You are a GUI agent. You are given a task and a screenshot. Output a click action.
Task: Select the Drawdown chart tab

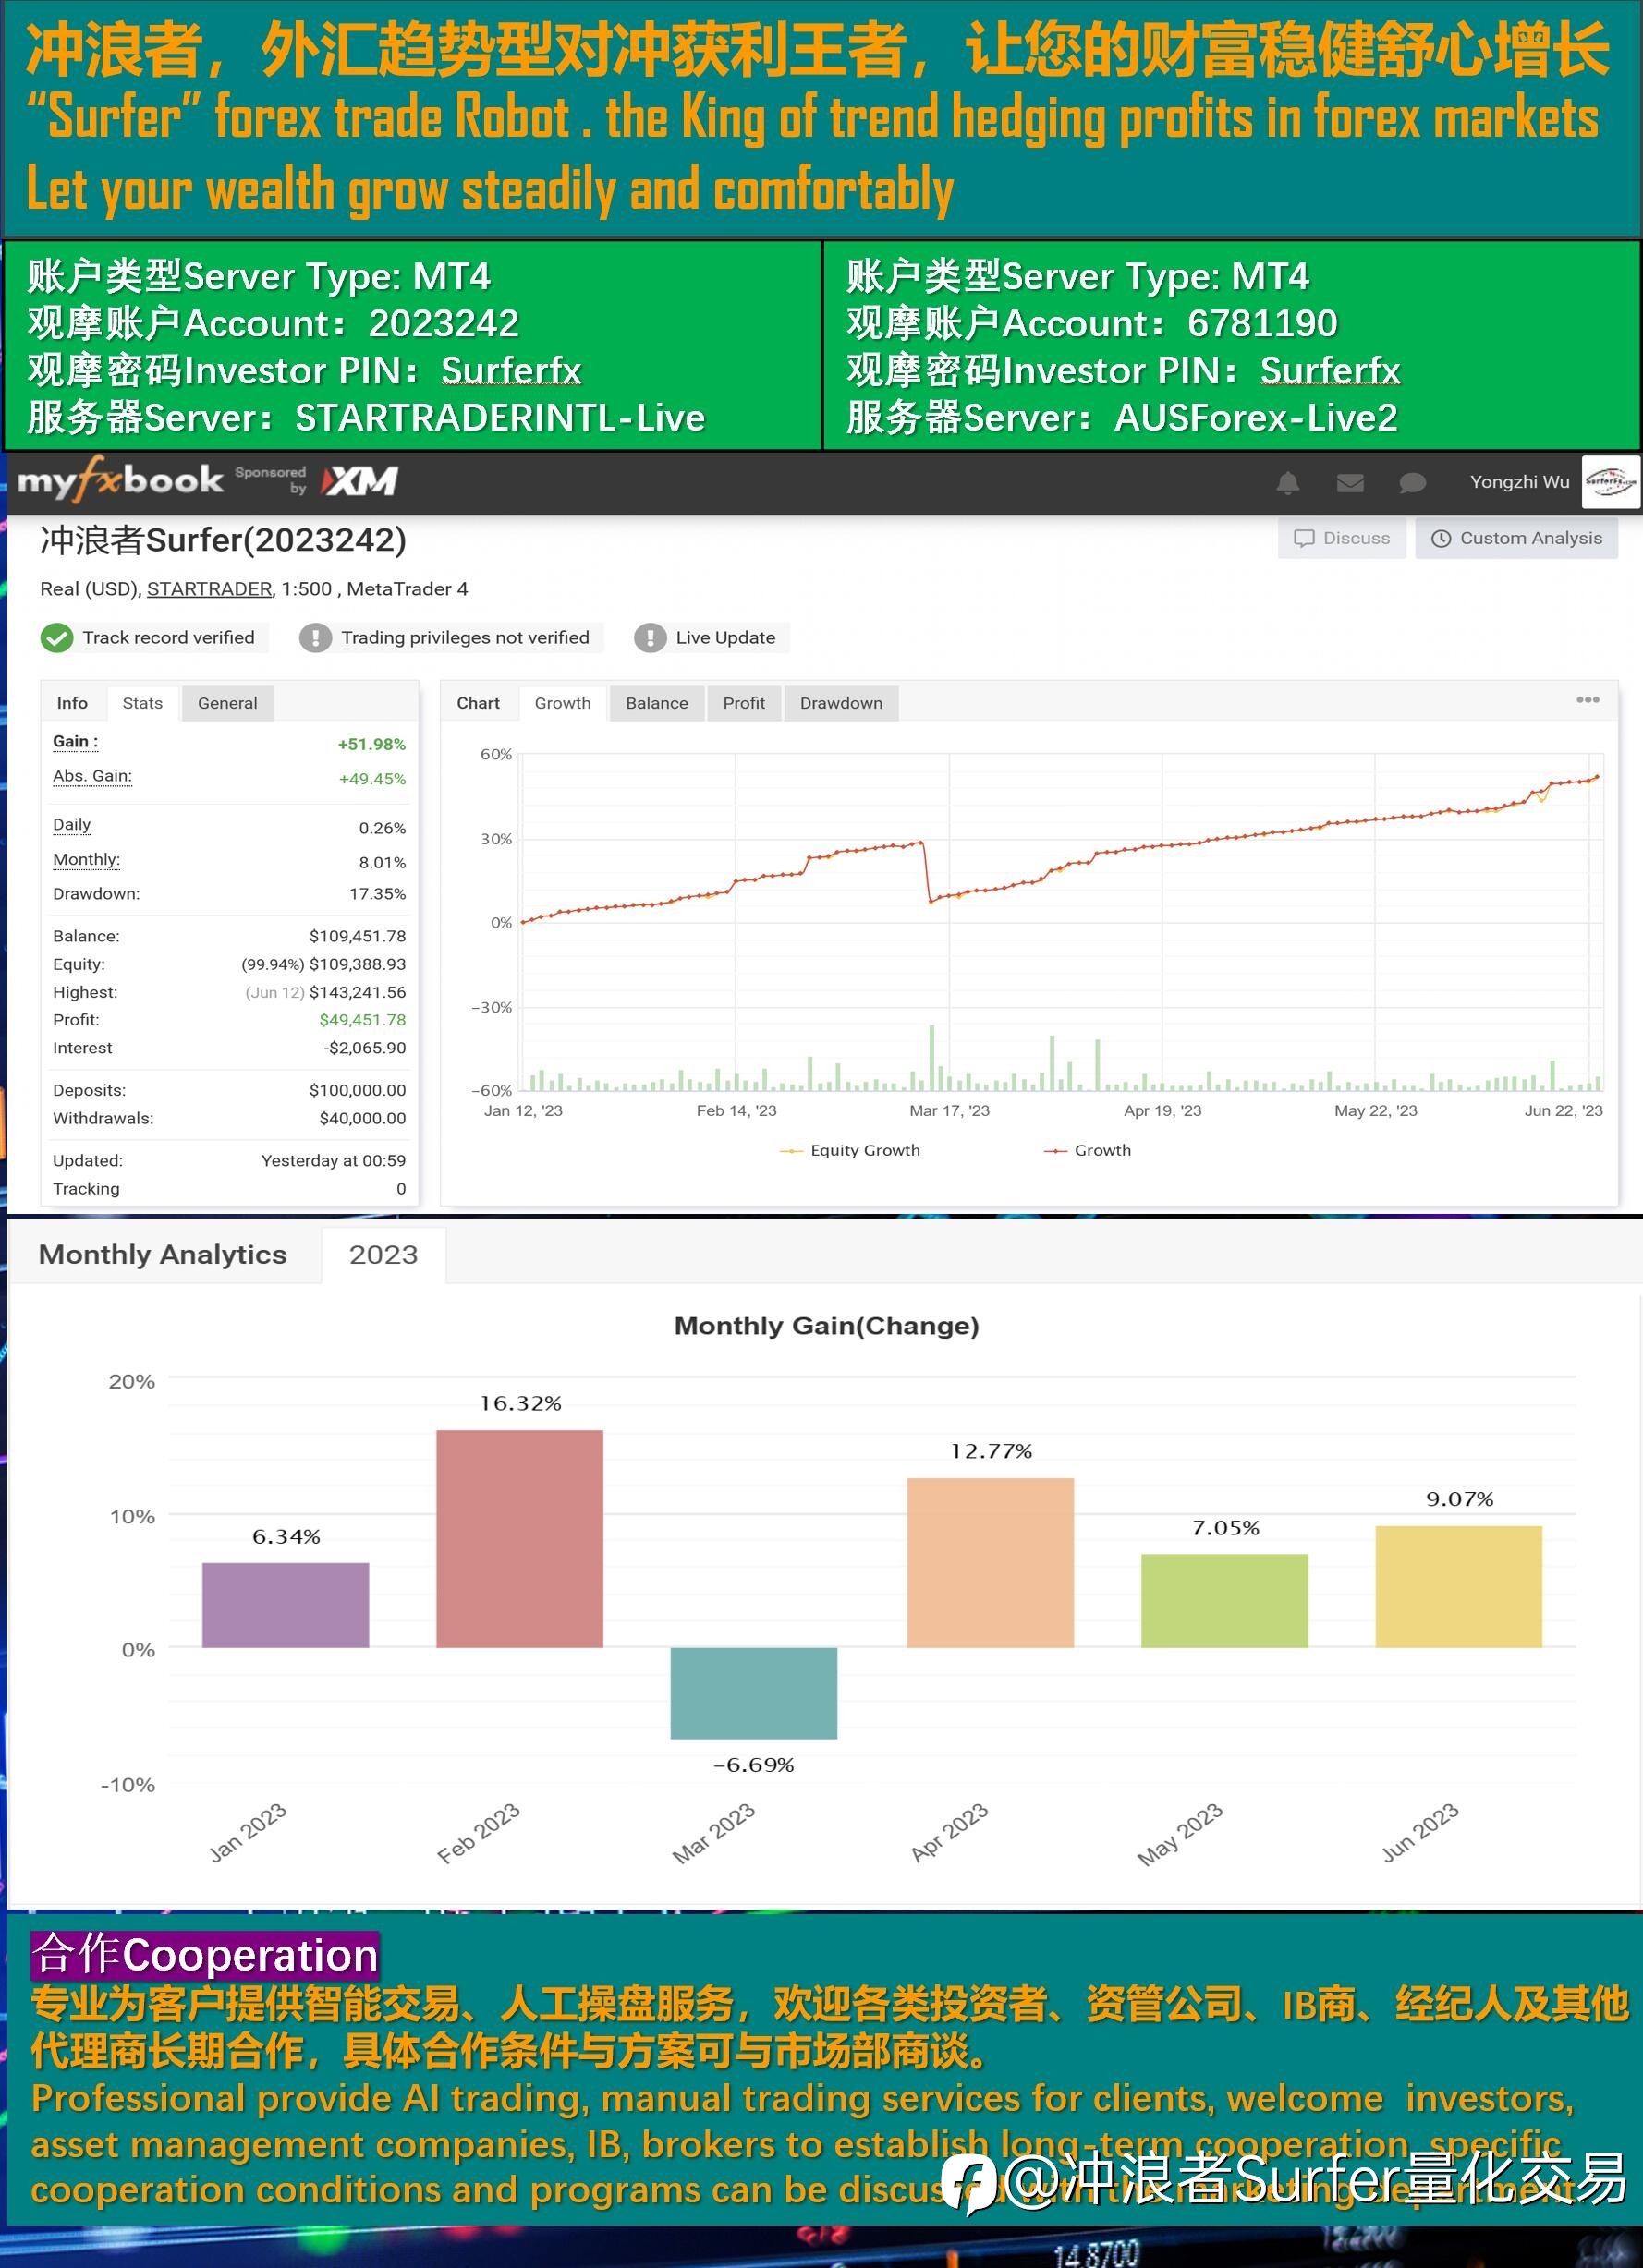(x=841, y=703)
